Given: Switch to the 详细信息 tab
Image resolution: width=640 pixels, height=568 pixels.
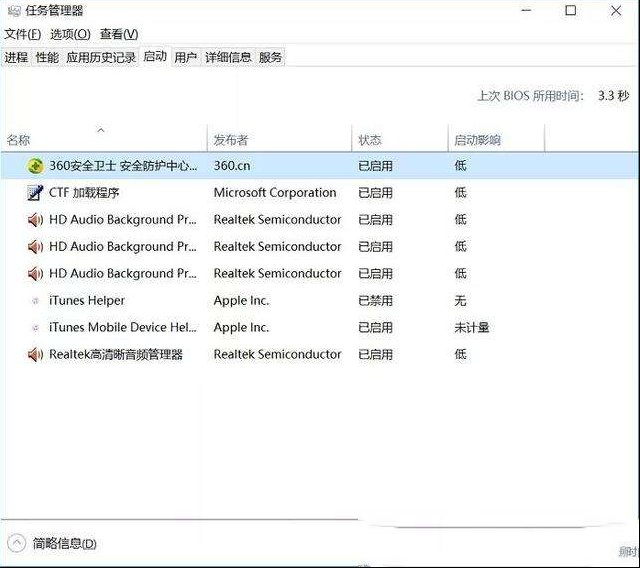Looking at the screenshot, I should 228,57.
